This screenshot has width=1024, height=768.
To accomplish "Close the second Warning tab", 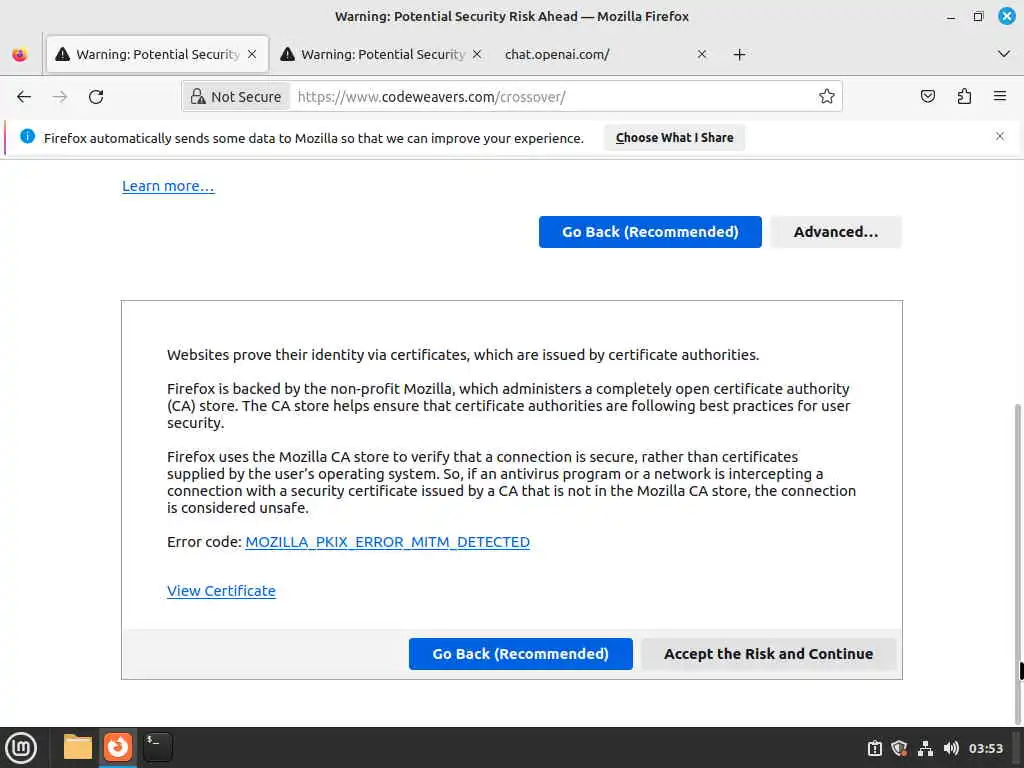I will click(x=477, y=54).
